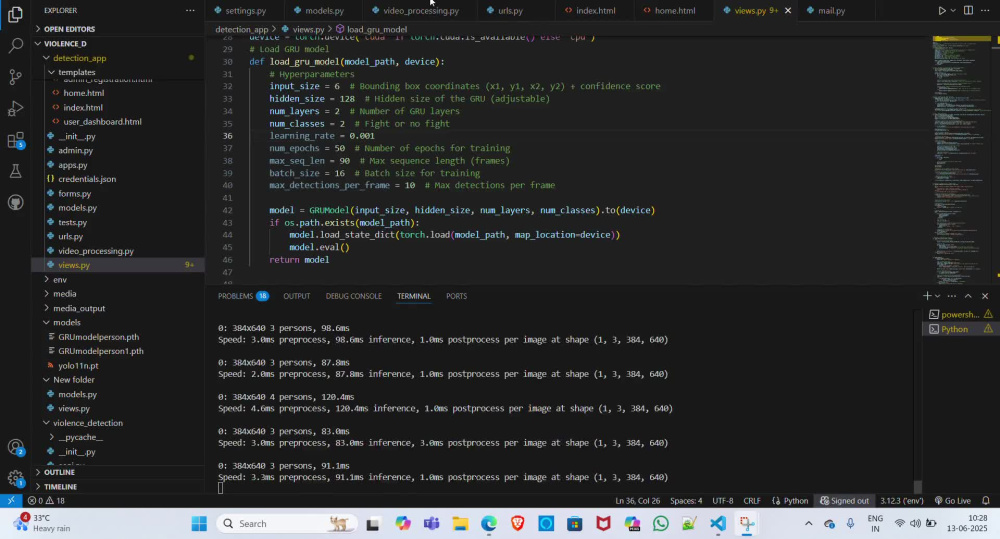Open the GitHub view in activity bar
Screen dimensions: 1000x539
click(15, 203)
